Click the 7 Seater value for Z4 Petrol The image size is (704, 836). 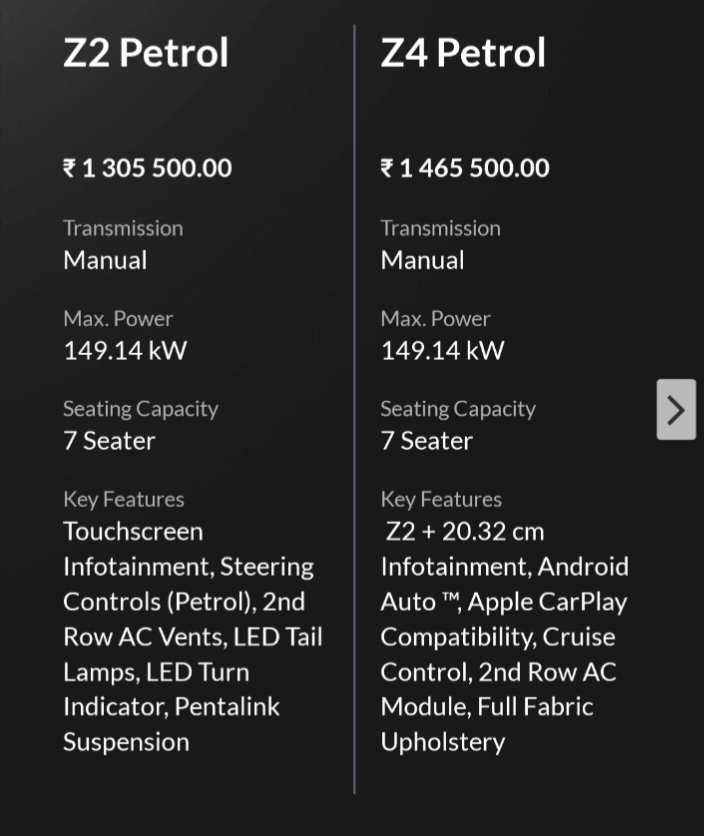(426, 441)
